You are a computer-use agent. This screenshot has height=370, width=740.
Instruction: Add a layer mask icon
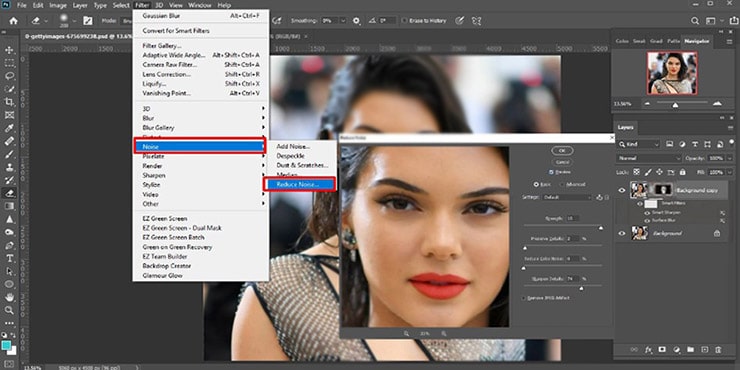tap(662, 350)
